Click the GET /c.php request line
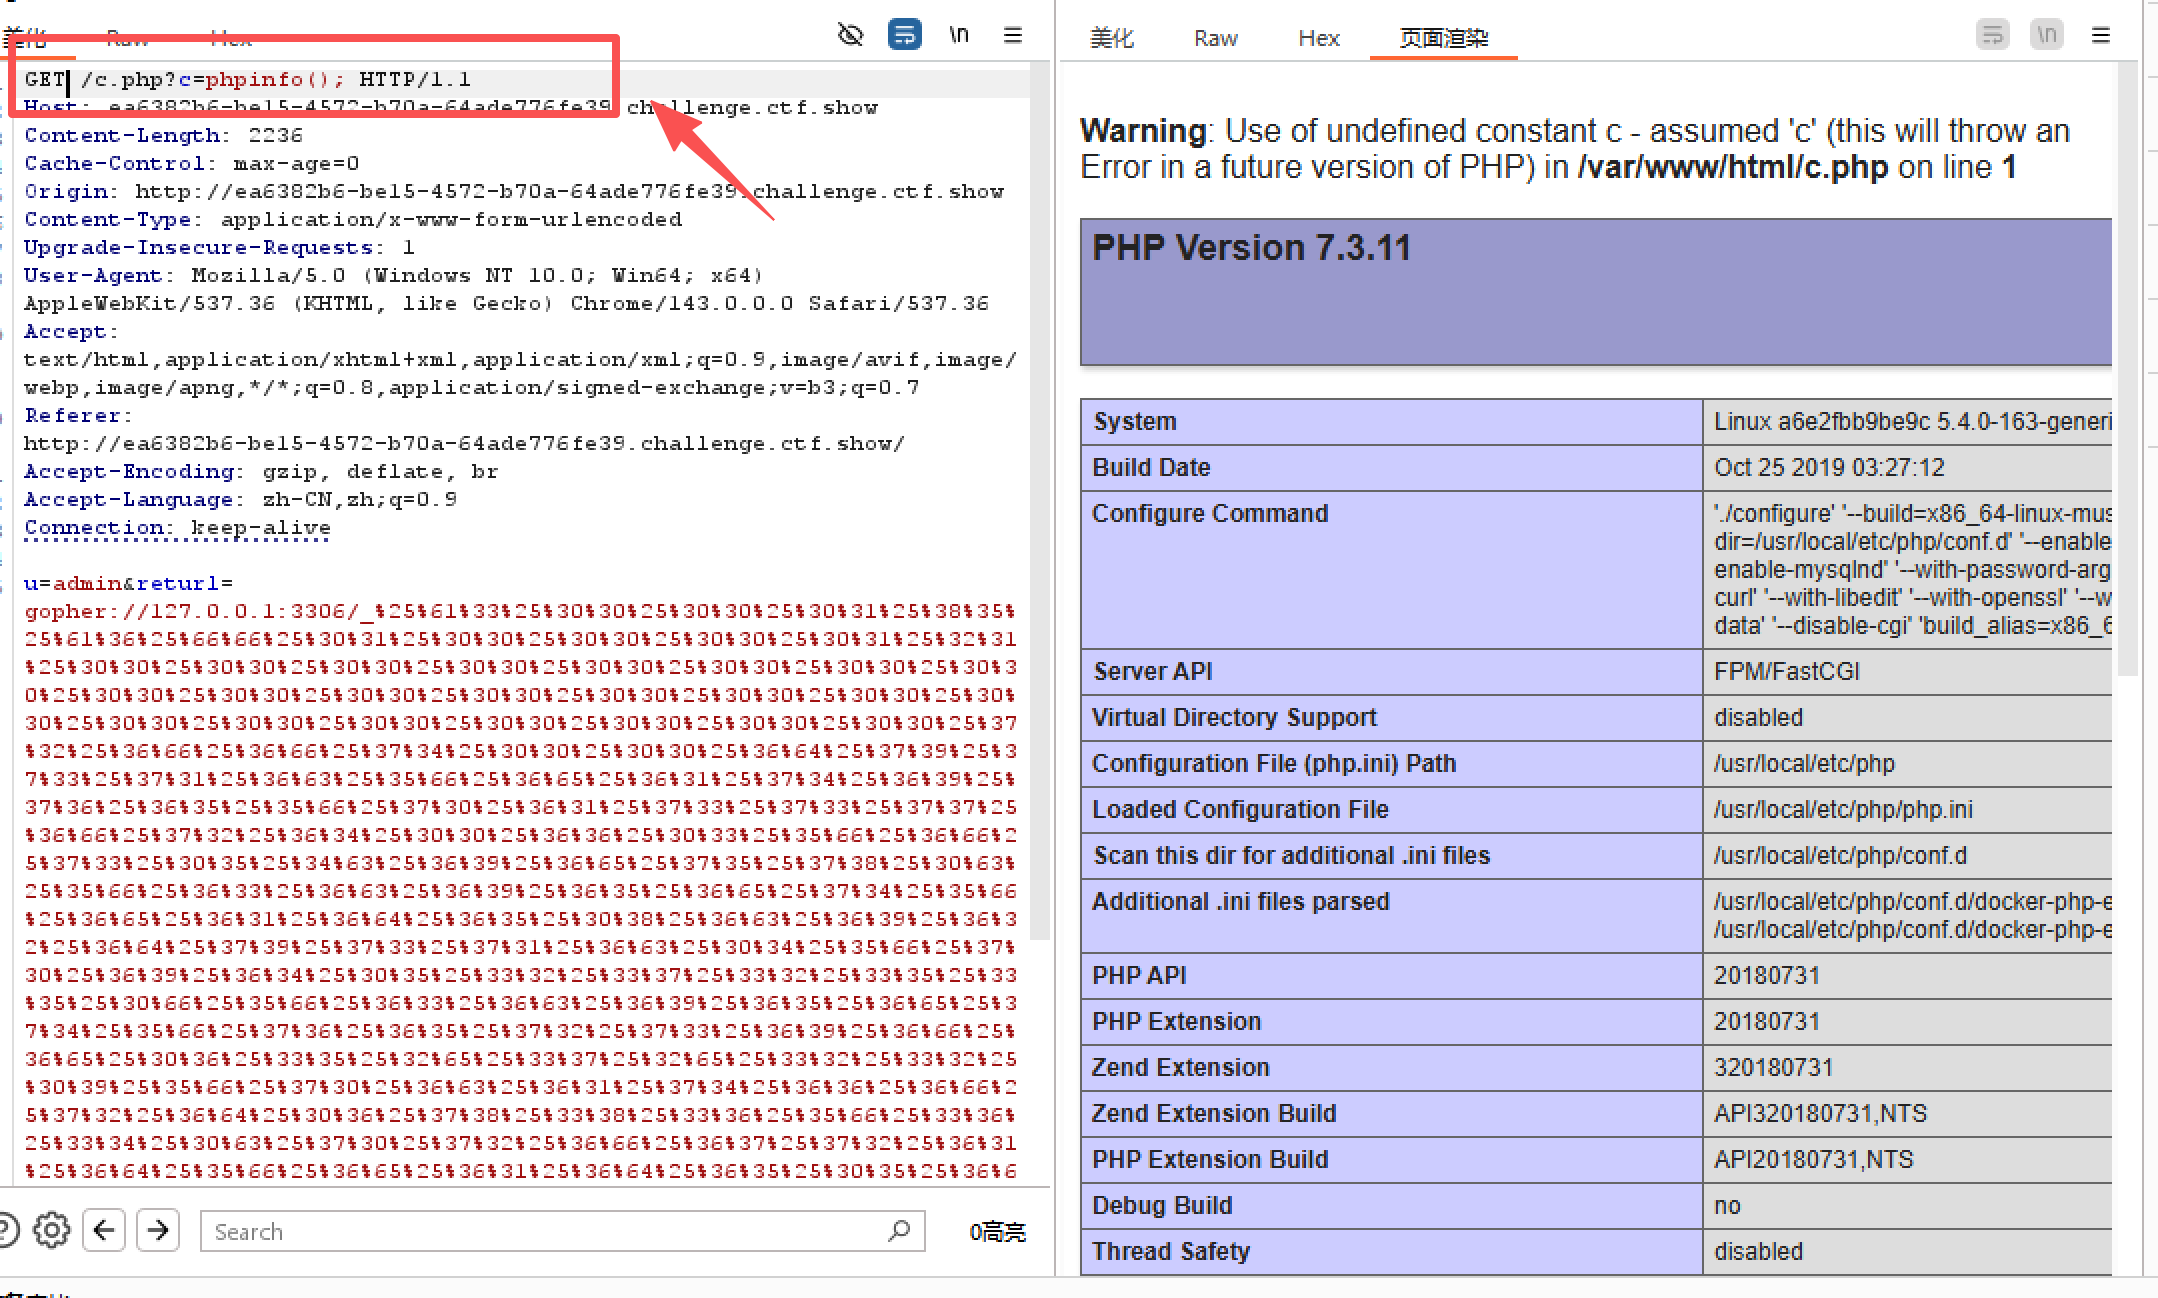Image resolution: width=2158 pixels, height=1298 pixels. (x=247, y=79)
